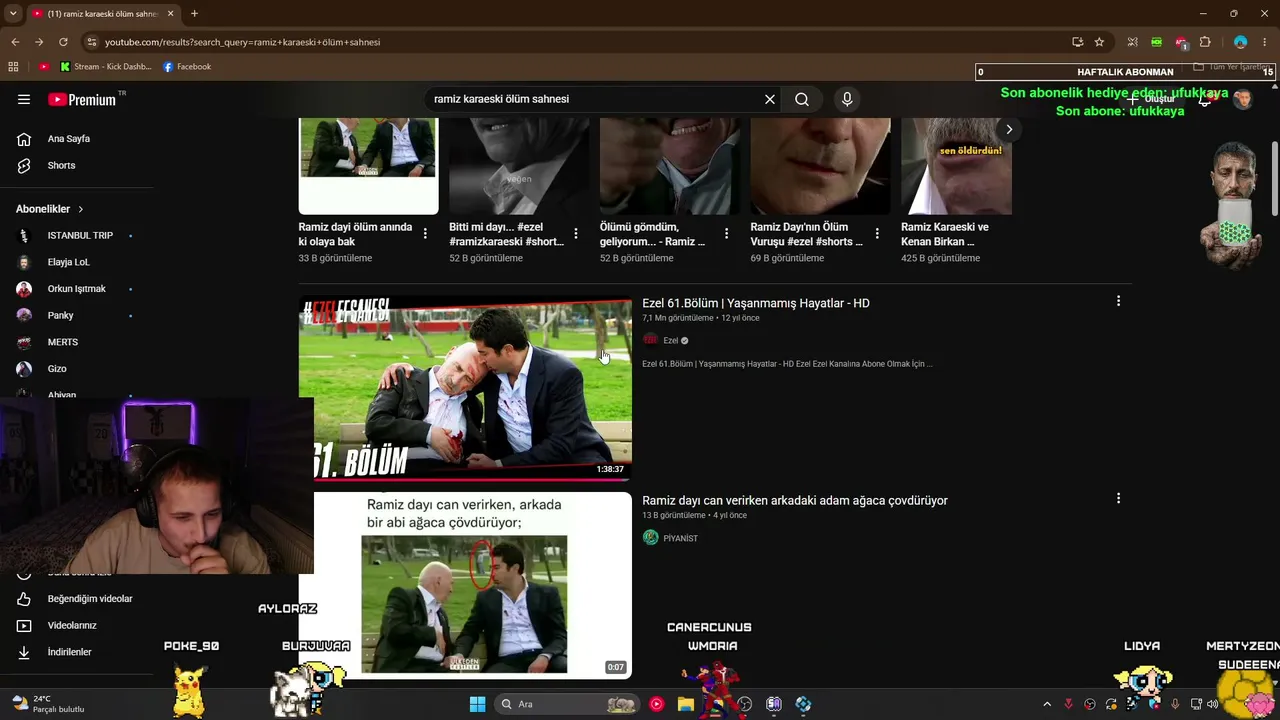Screen dimensions: 1280x720
Task: Open more options for 'Ramiz dayı can verirken' video
Action: click(1118, 498)
